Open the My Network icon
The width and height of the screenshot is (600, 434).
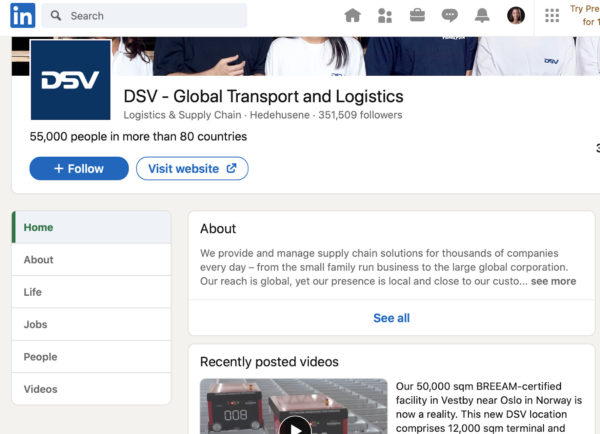point(385,16)
